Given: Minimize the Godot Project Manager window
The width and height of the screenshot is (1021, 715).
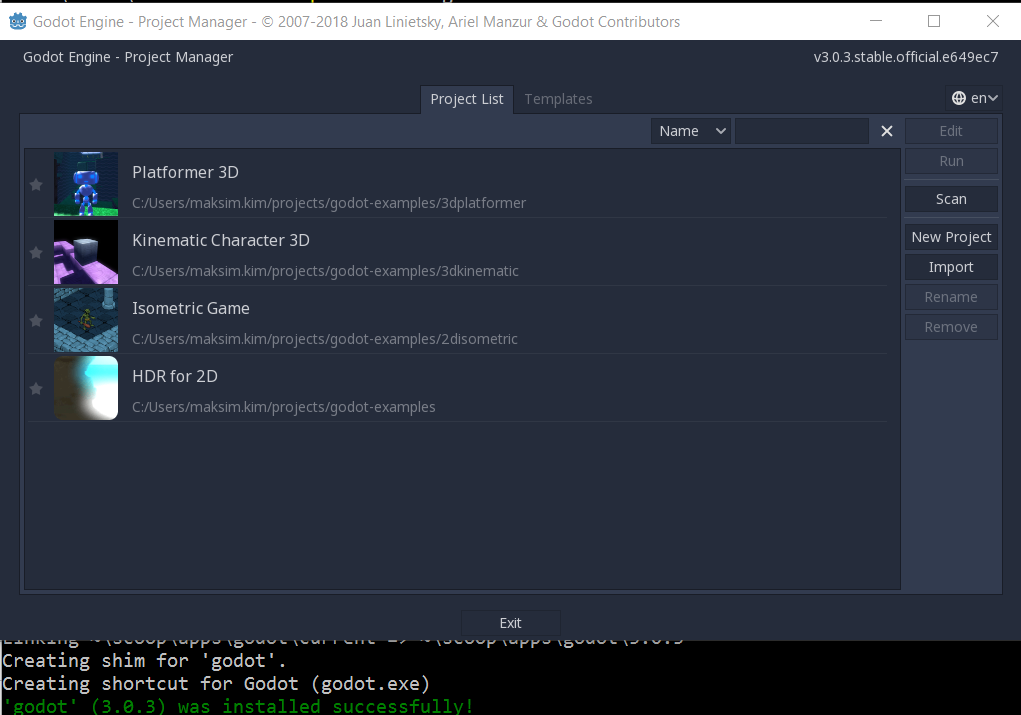Looking at the screenshot, I should pos(876,21).
